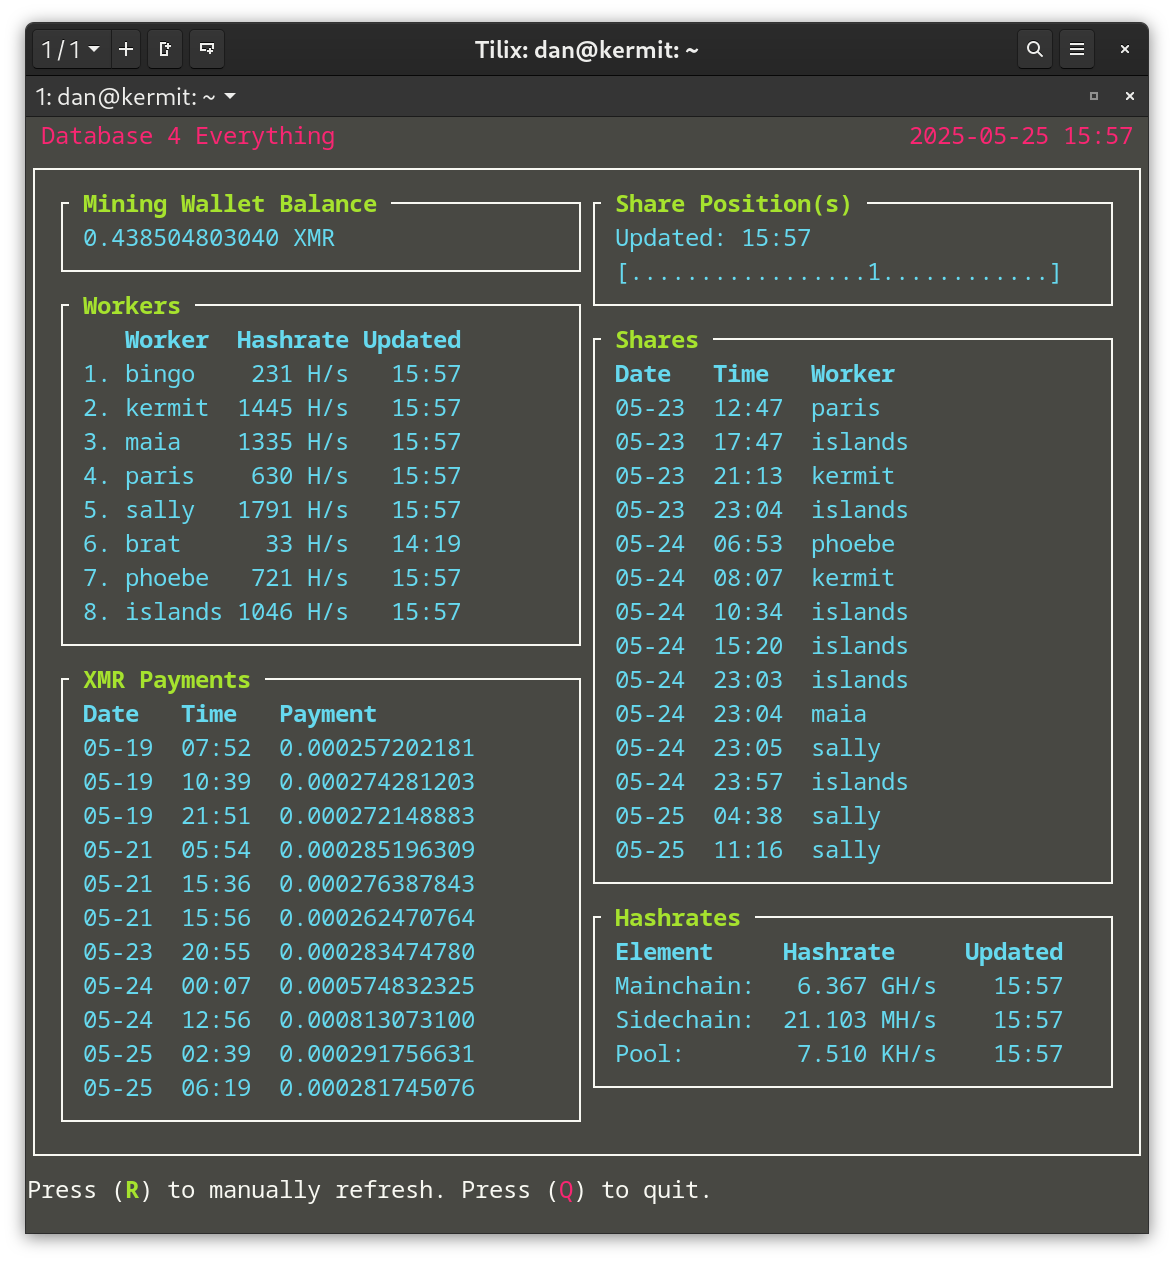Select payment 0.000281745076
Screen dimensions: 1174x1262
click(x=377, y=1088)
